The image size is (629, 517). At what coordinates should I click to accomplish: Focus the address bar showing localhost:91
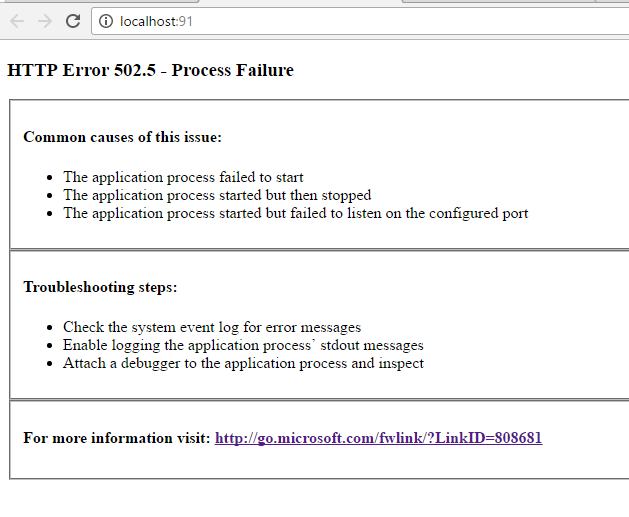(360, 21)
